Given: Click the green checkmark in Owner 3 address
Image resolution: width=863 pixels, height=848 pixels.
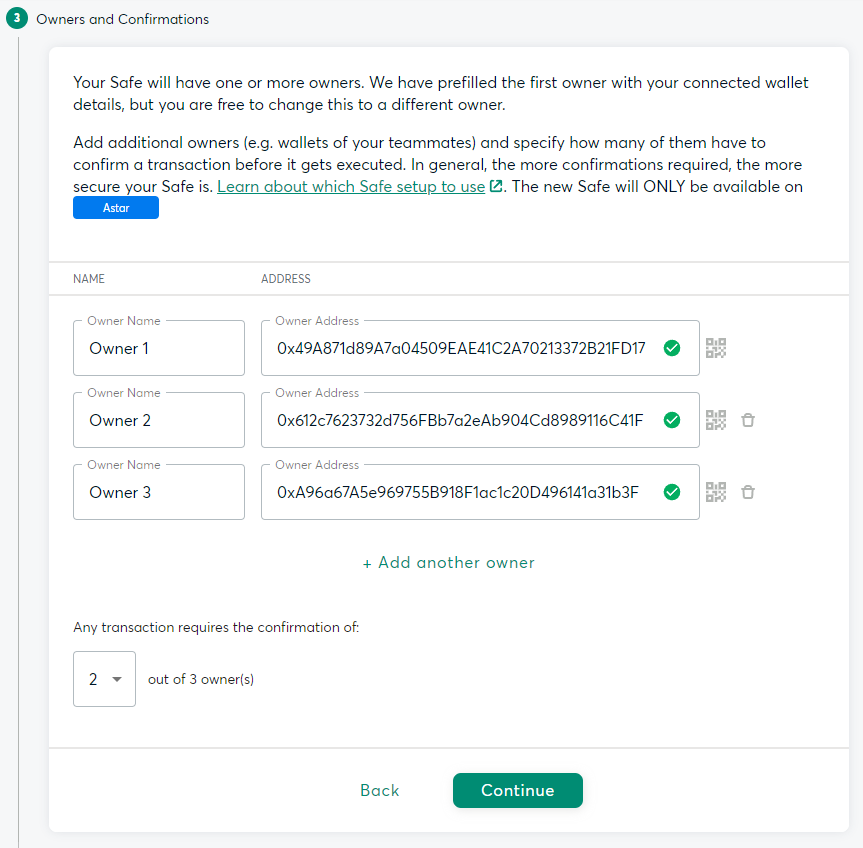Looking at the screenshot, I should click(672, 492).
